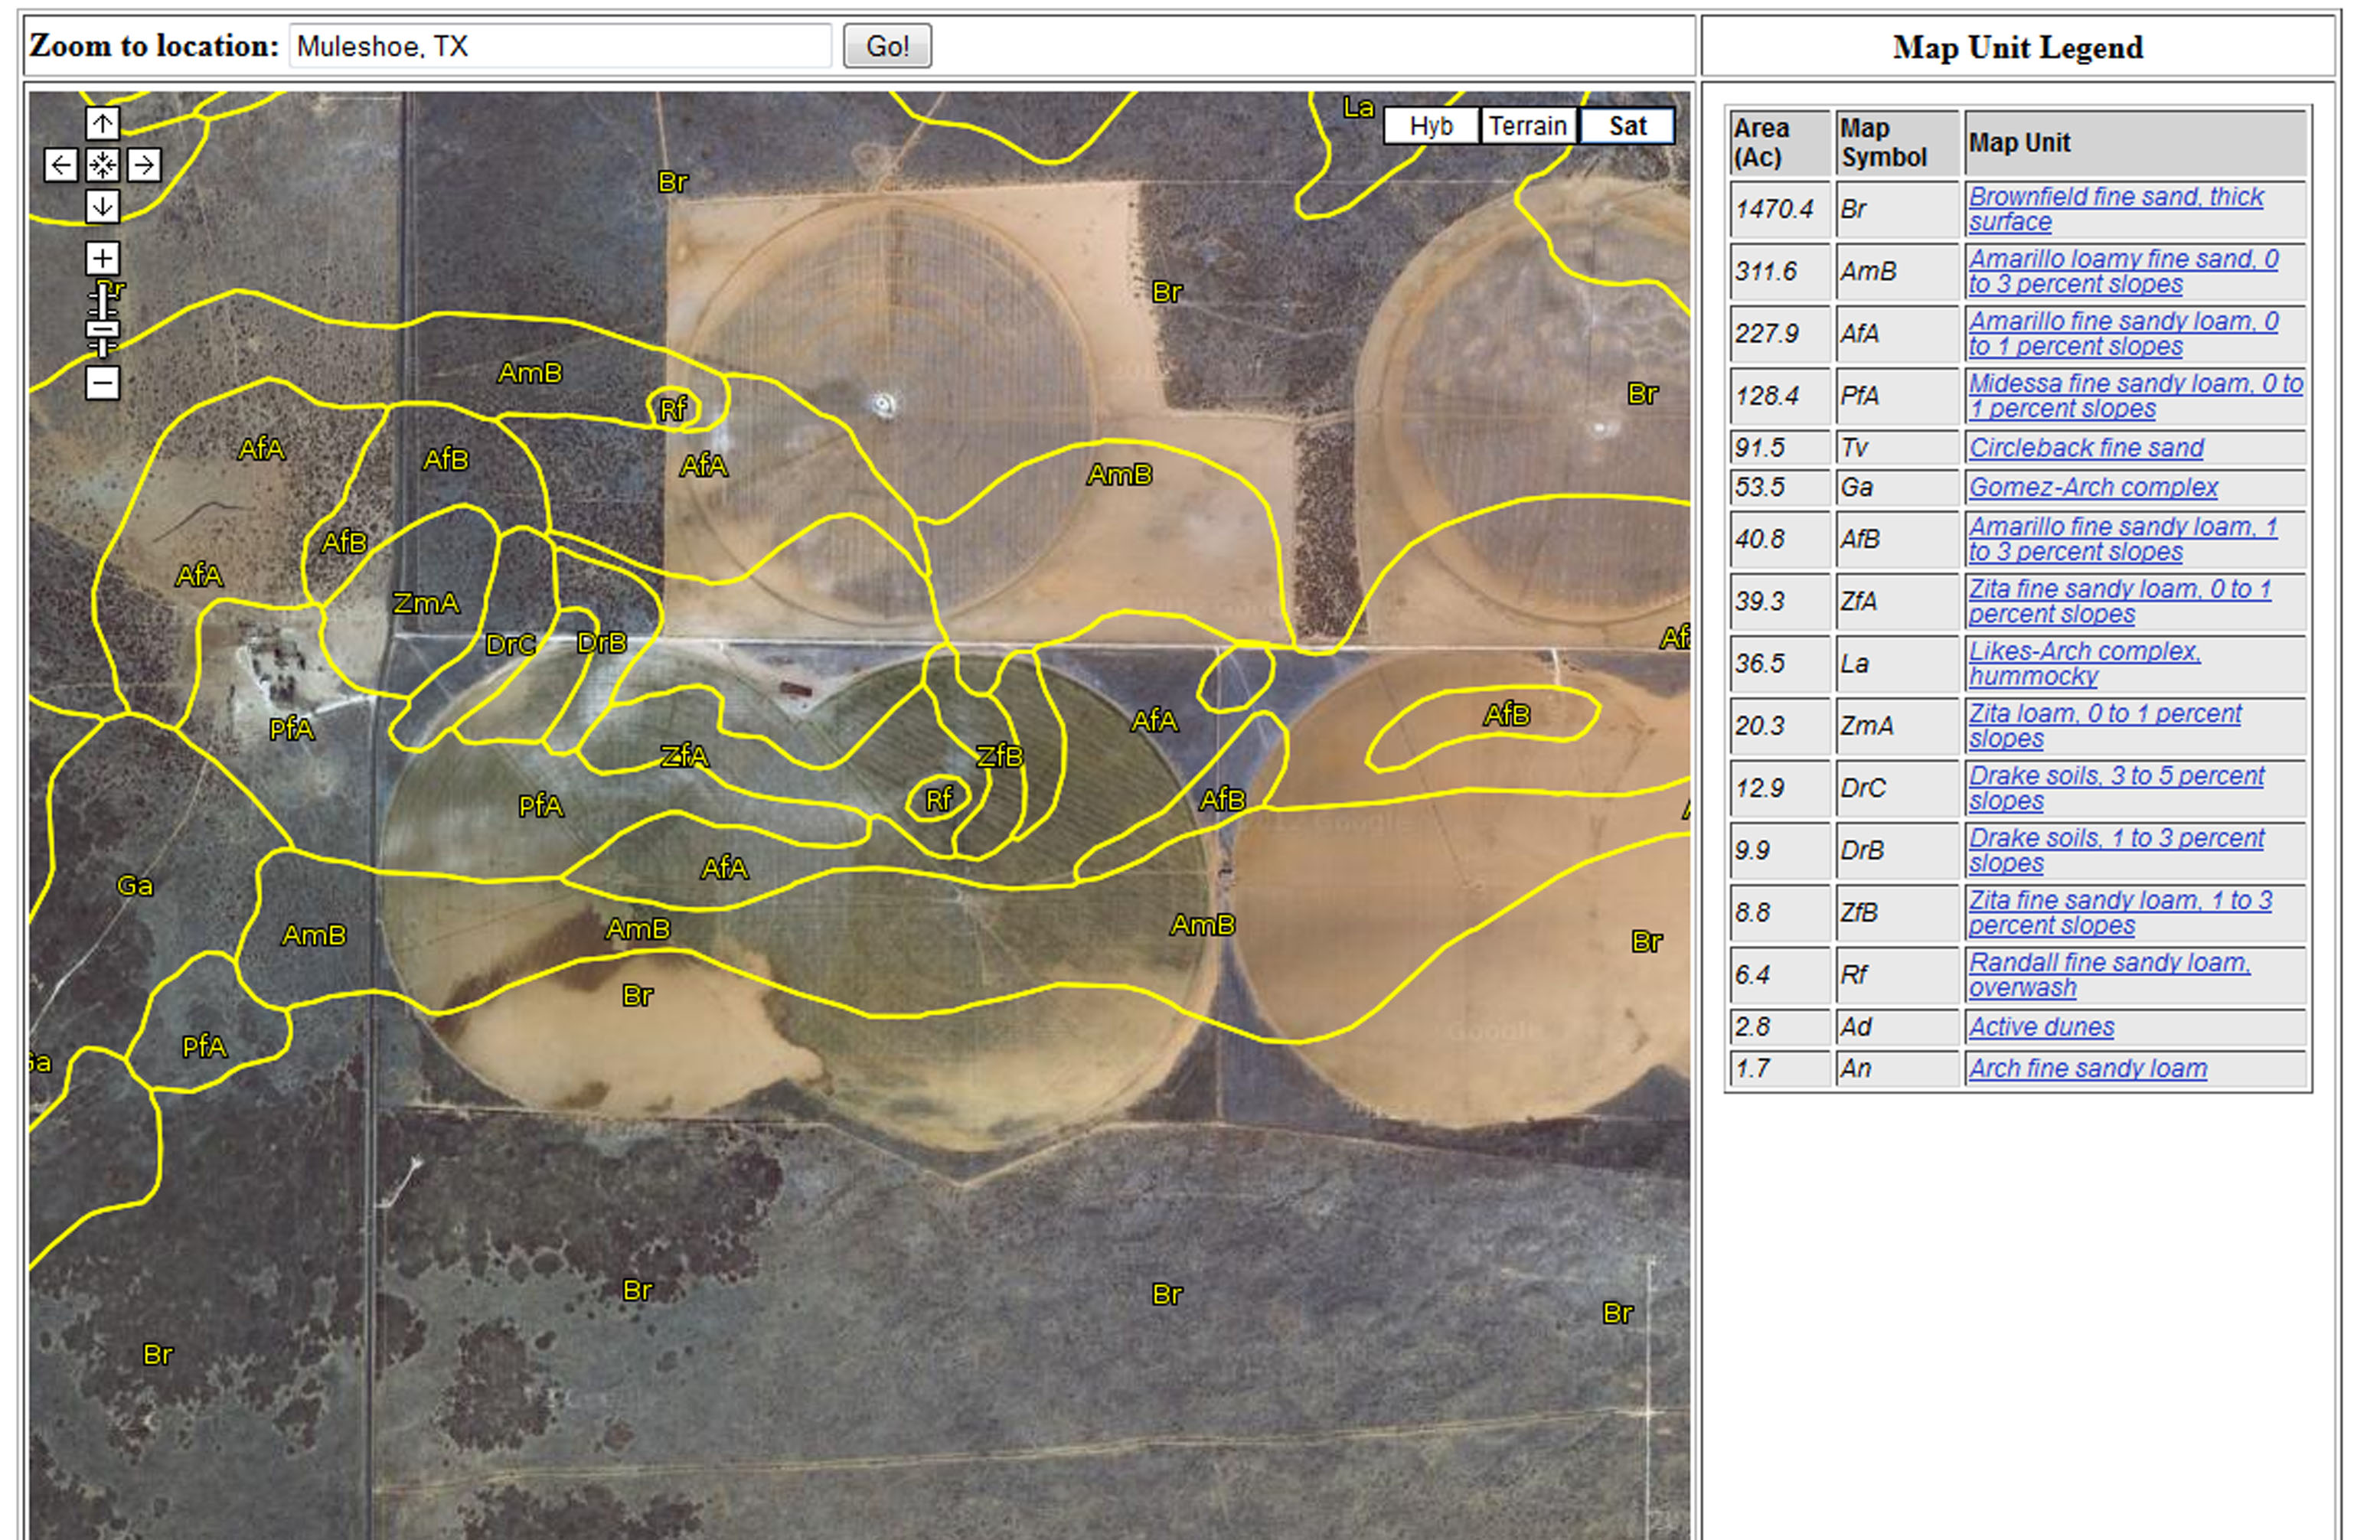The width and height of the screenshot is (2380, 1540).
Task: Zoom in with the plus icon
Action: [x=102, y=259]
